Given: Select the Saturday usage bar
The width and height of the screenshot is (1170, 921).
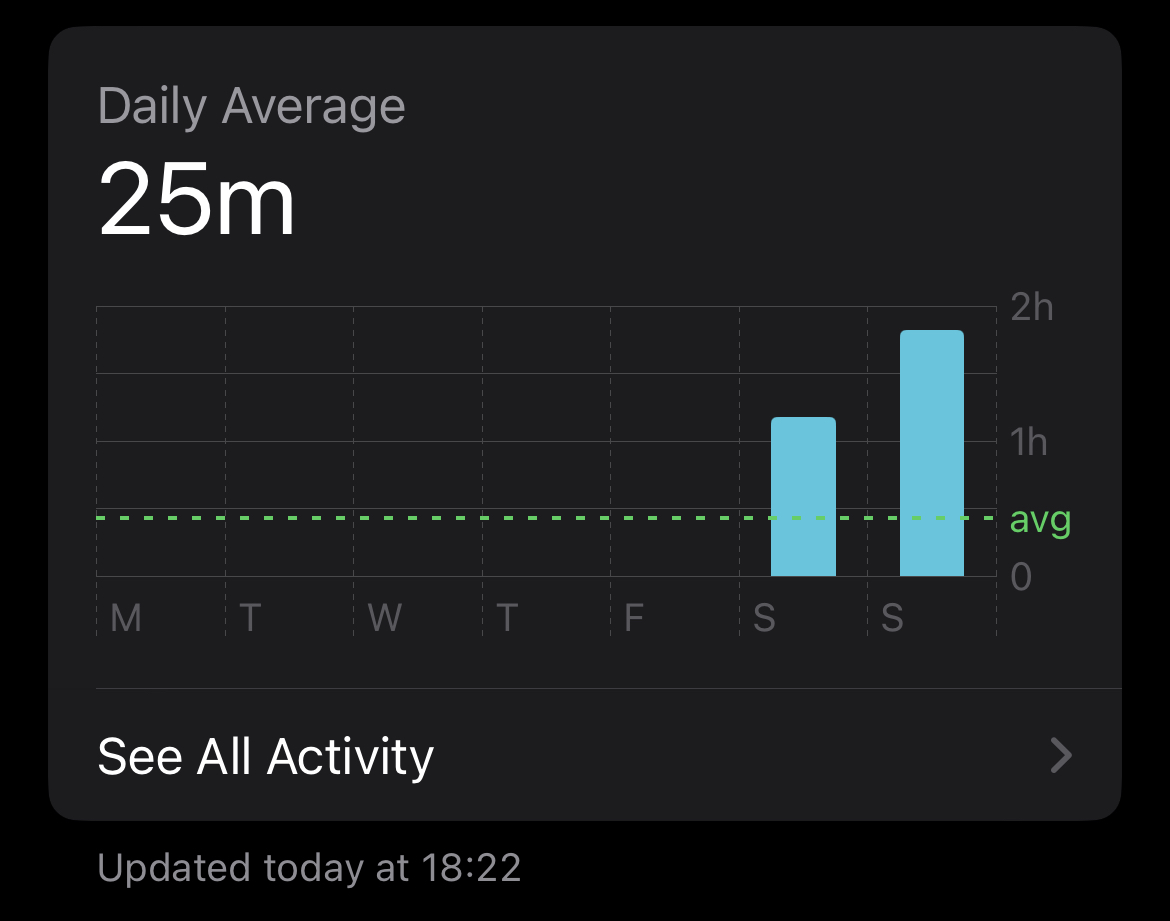Looking at the screenshot, I should pyautogui.click(x=803, y=496).
